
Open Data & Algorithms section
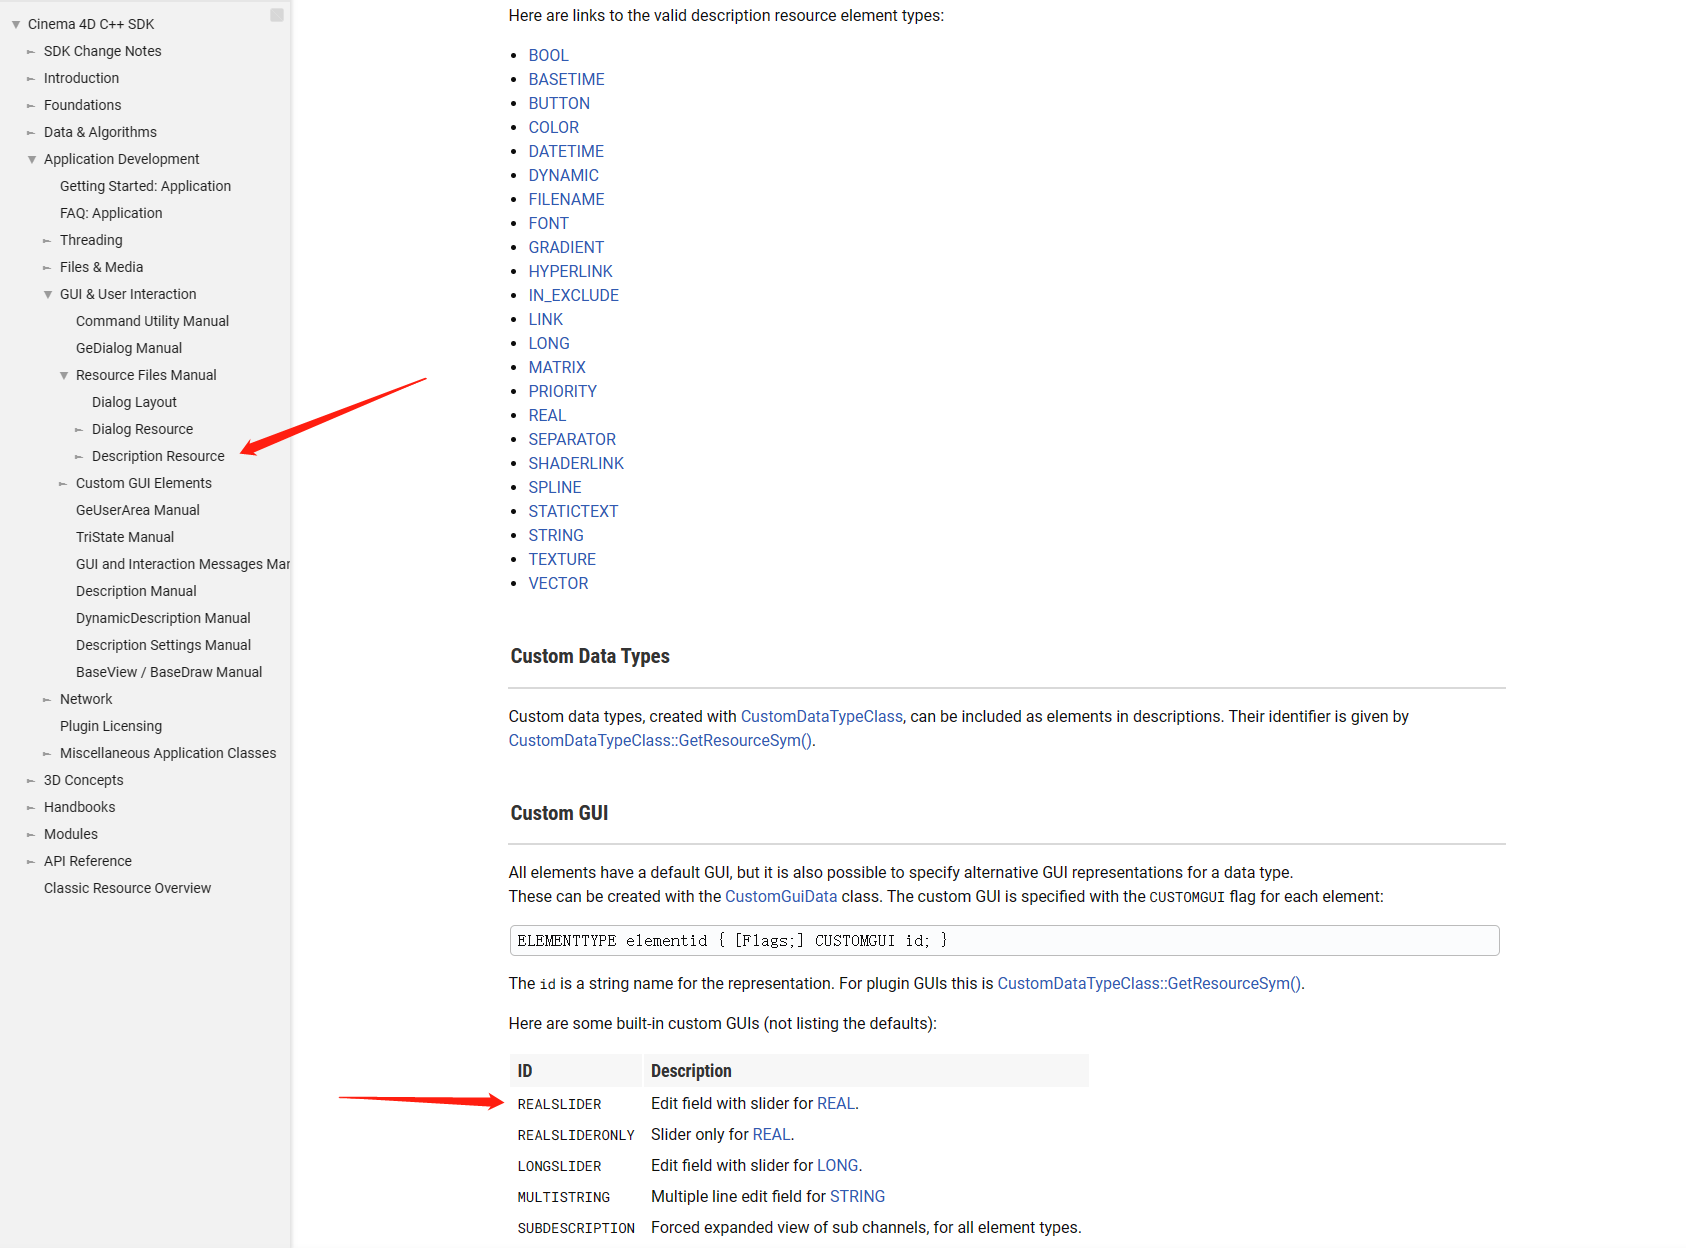pyautogui.click(x=100, y=132)
